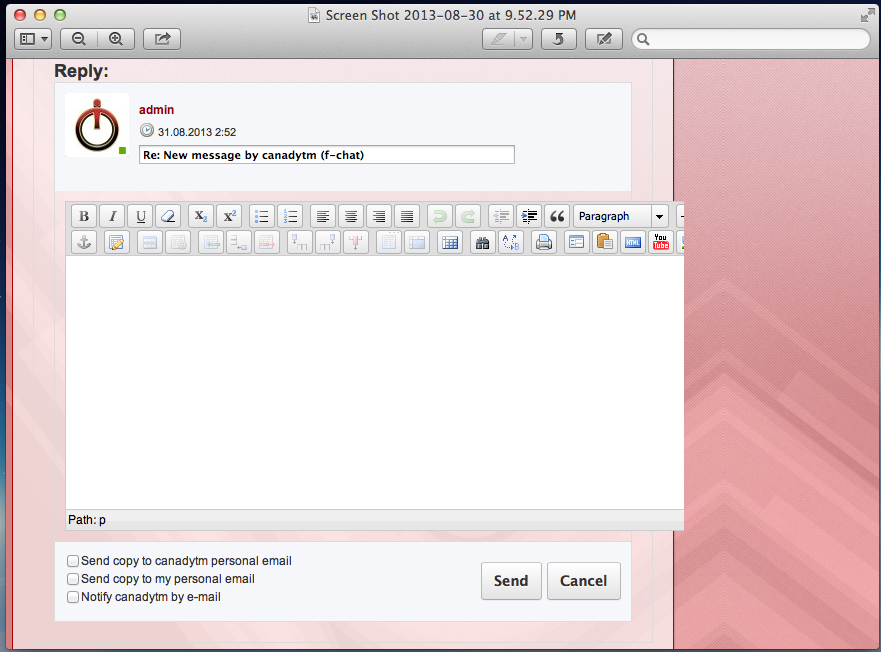Insert table column before icon
Viewport: 881px width, 652px height.
point(299,243)
